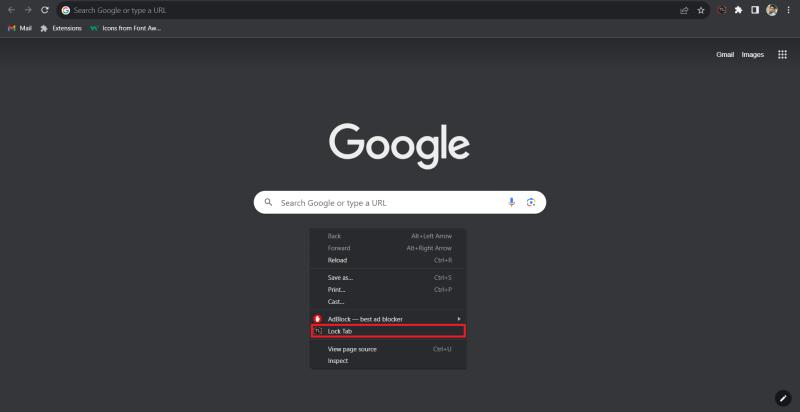The width and height of the screenshot is (800, 412).
Task: Click the Google favicon in address bar
Action: click(x=66, y=10)
